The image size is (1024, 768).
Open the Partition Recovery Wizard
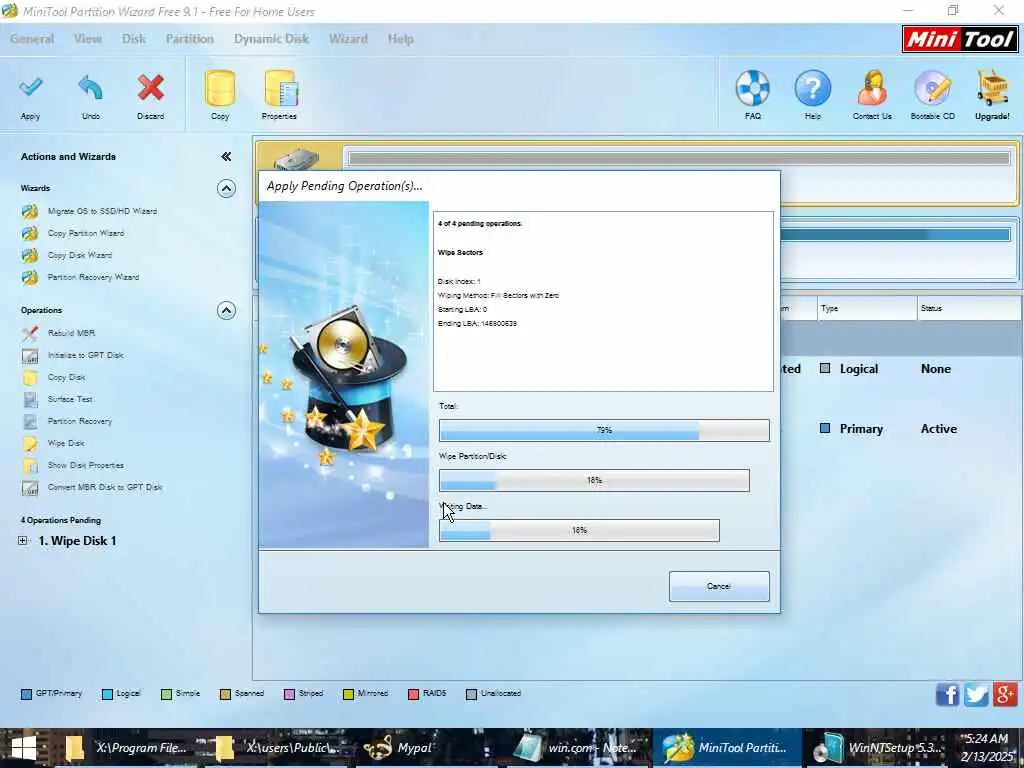(x=93, y=278)
